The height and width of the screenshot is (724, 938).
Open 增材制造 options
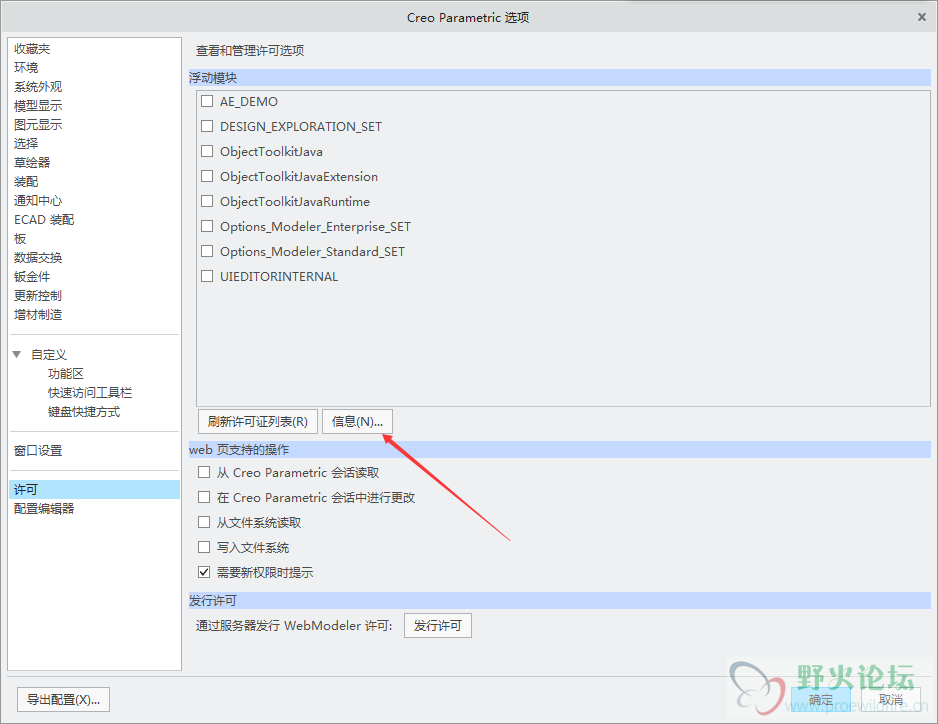click(38, 315)
